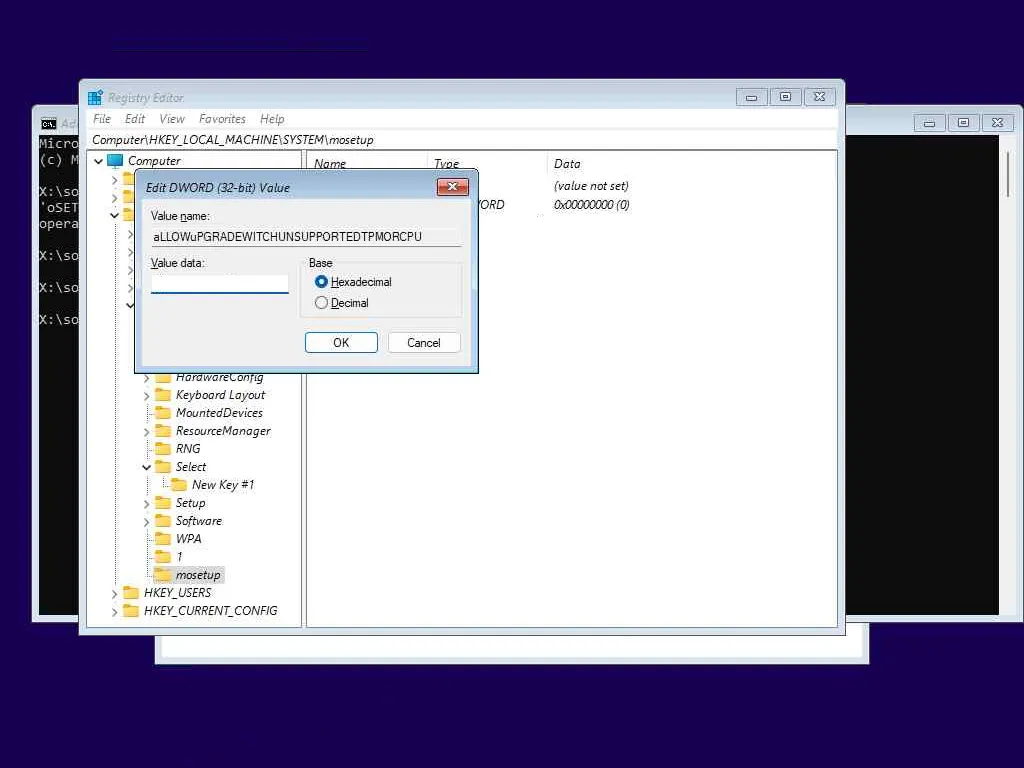The width and height of the screenshot is (1024, 768).
Task: Click the (value not set) data cell
Action: click(x=591, y=186)
